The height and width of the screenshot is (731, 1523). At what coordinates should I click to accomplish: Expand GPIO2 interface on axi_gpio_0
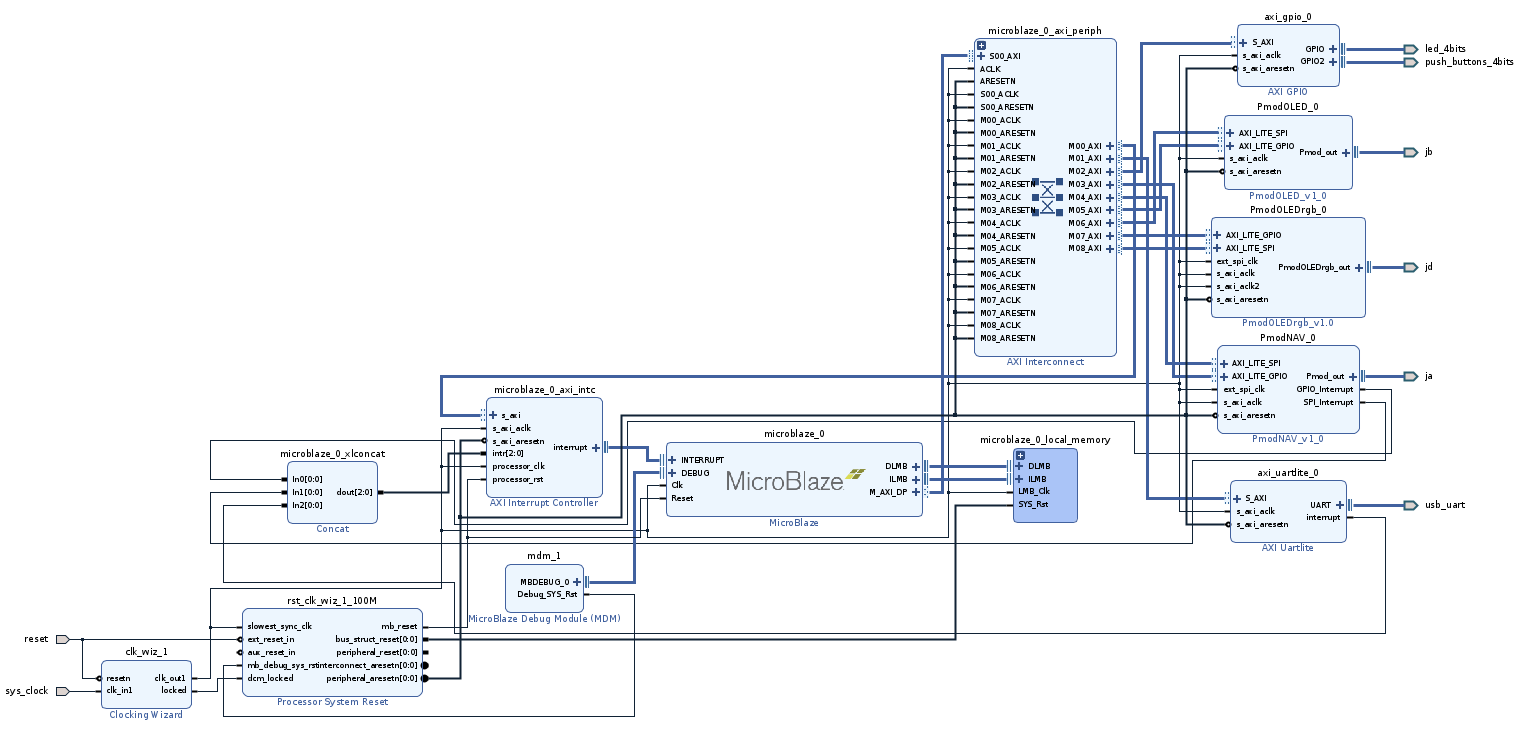tap(1333, 61)
